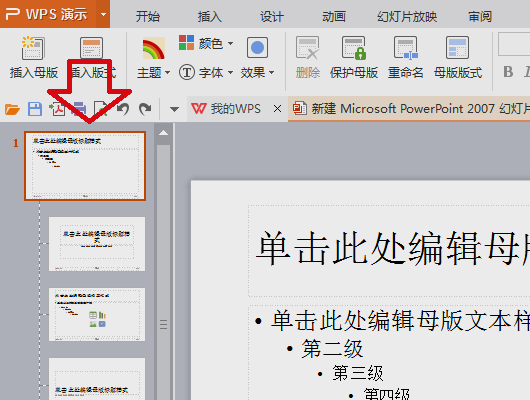
Task: Click the Fonts (字体) T icon
Action: [x=187, y=72]
